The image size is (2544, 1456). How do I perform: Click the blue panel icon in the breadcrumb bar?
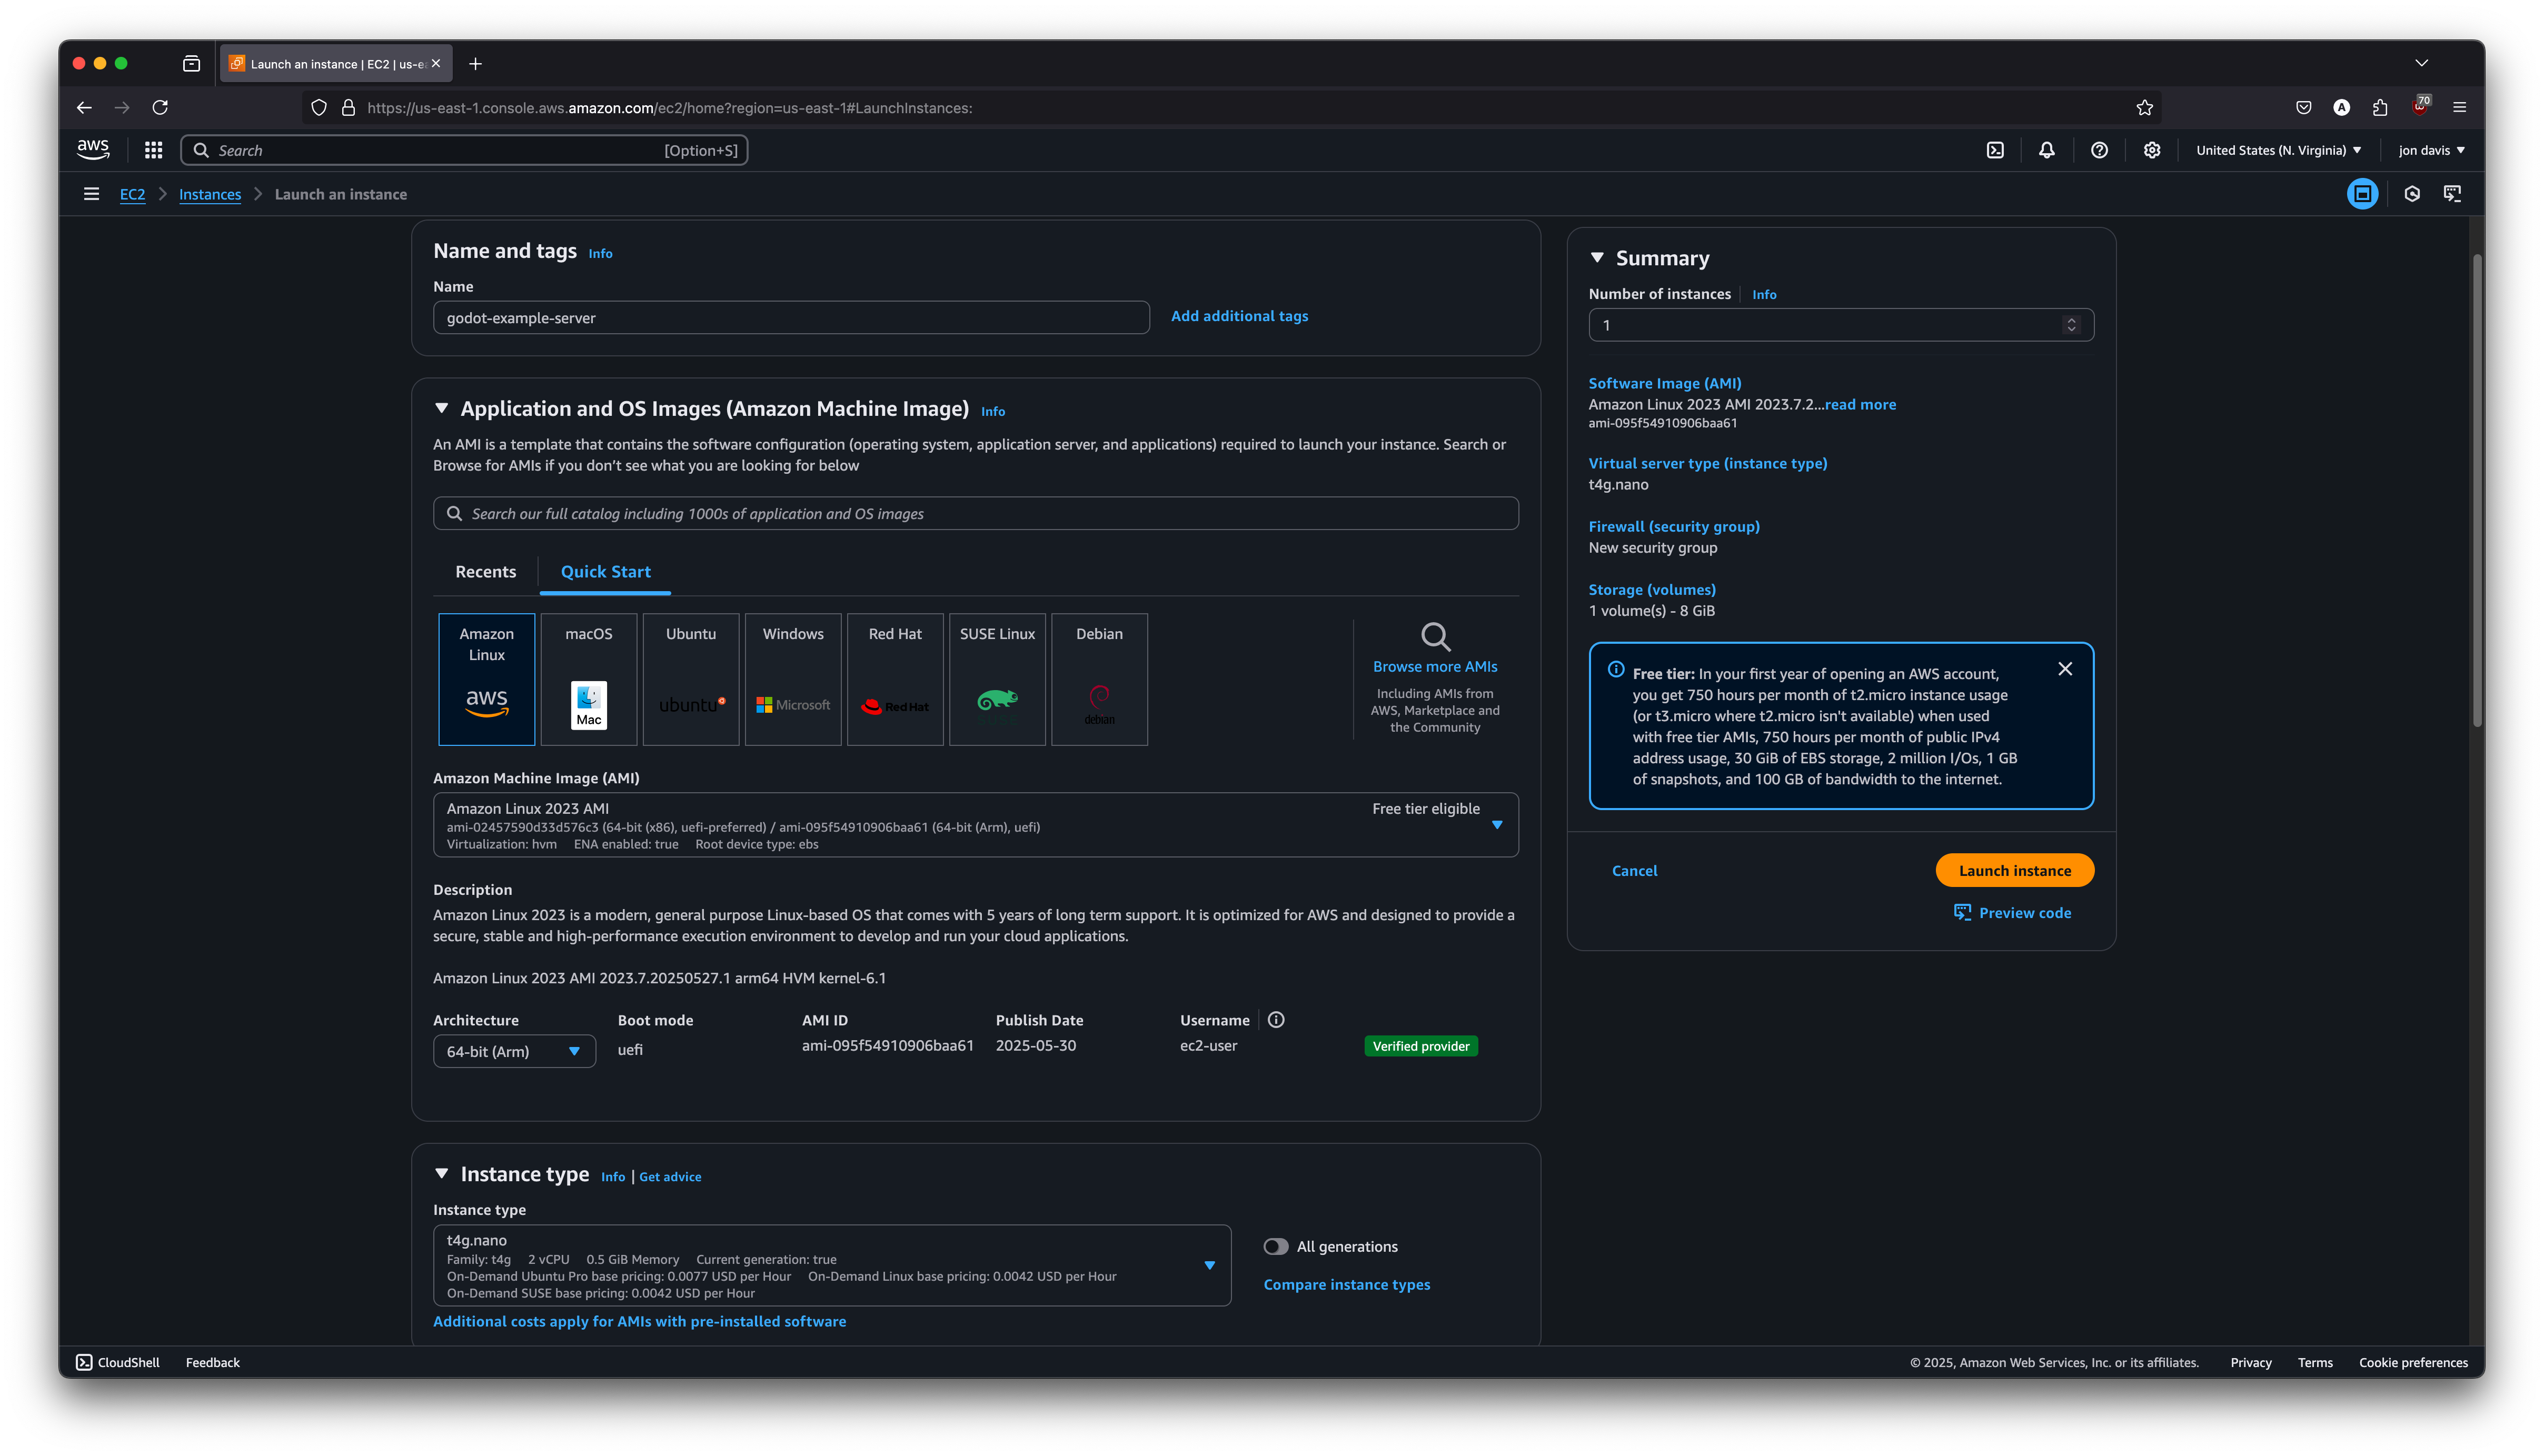2362,194
